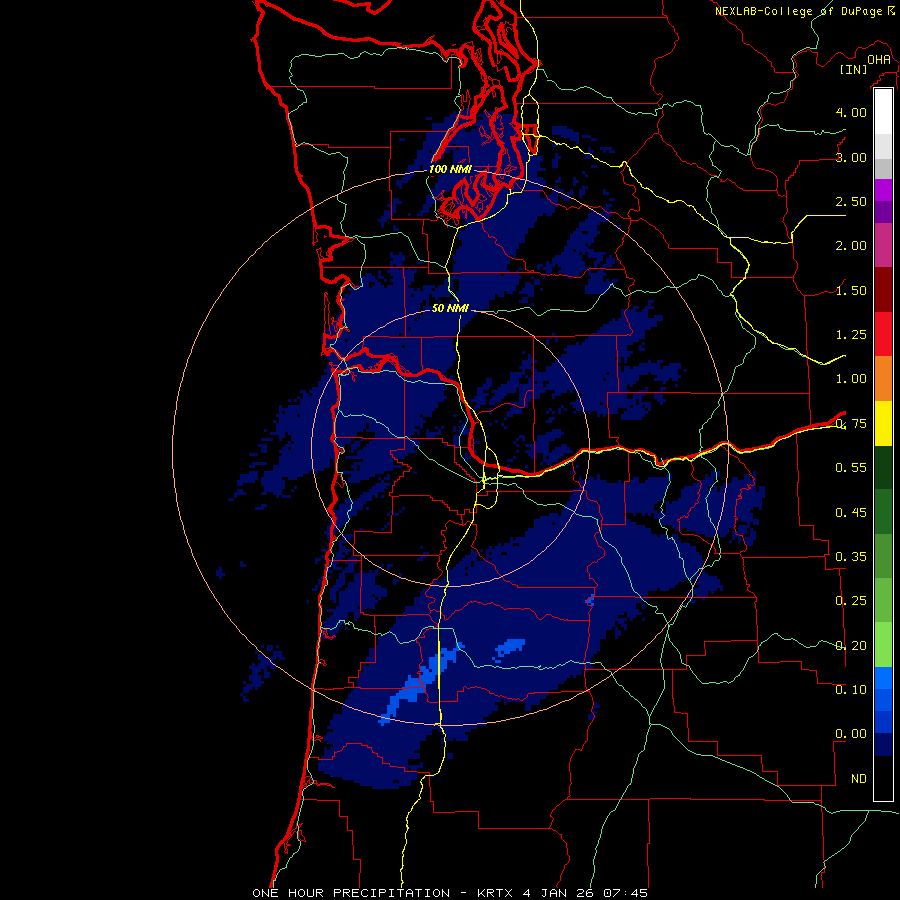
Task: Select the orange legend swatch
Action: [883, 379]
